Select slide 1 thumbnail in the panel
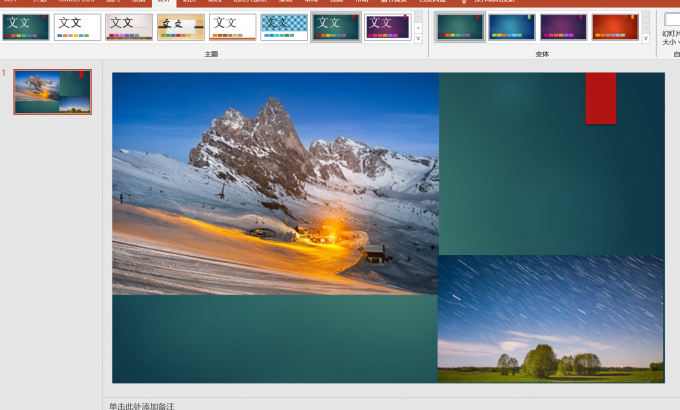 click(x=52, y=92)
